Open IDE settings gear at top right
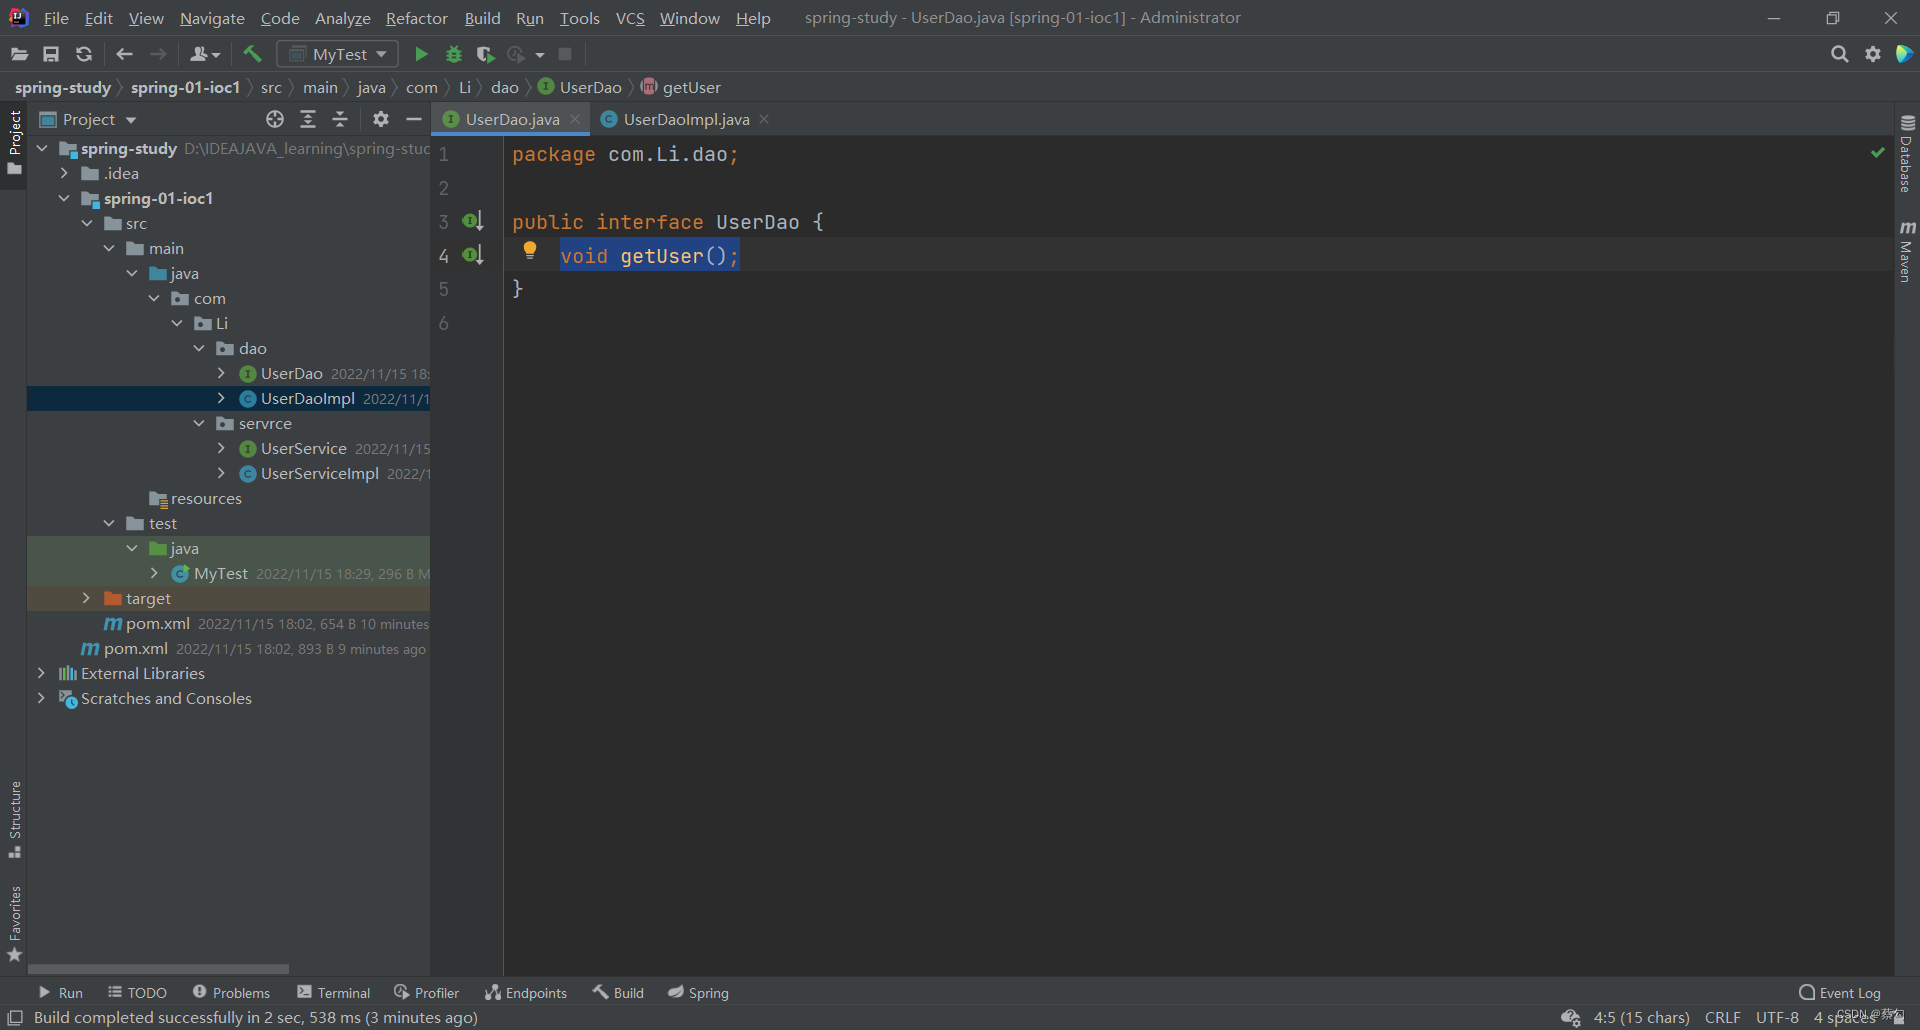 coord(1873,54)
